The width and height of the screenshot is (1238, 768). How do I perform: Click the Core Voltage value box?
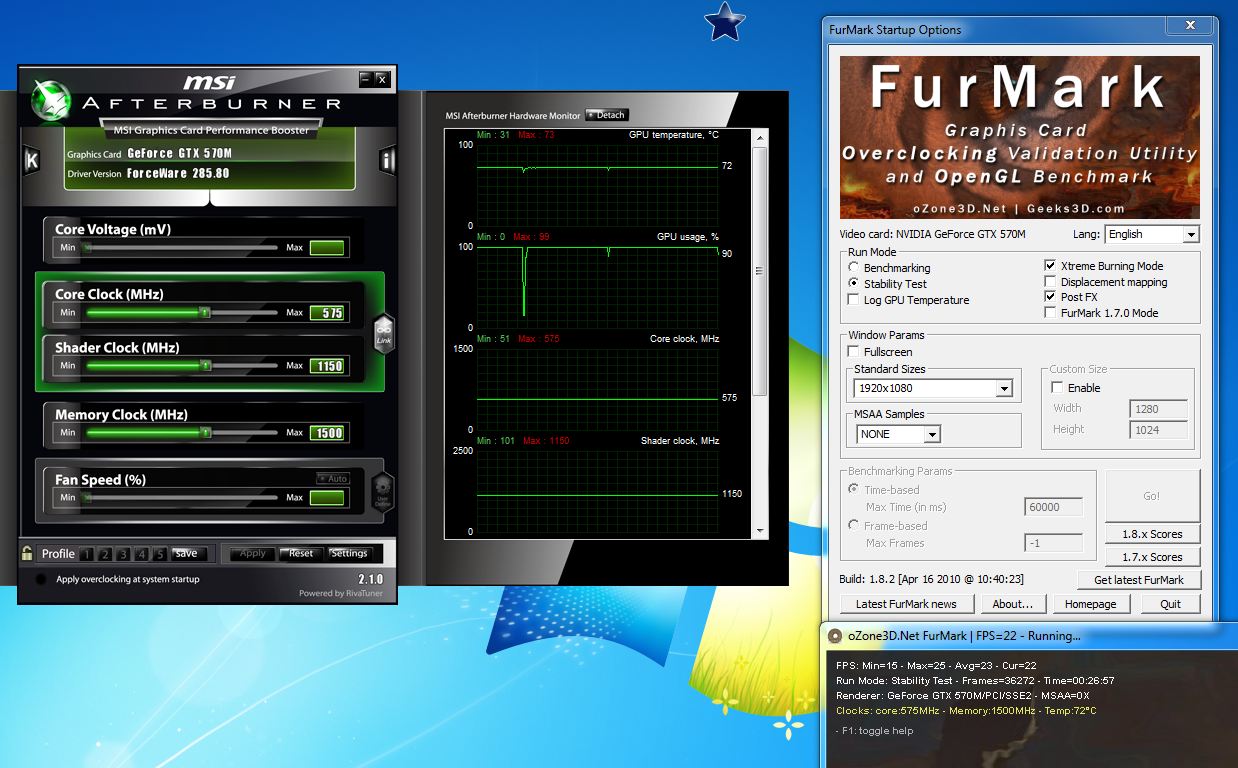tap(328, 247)
